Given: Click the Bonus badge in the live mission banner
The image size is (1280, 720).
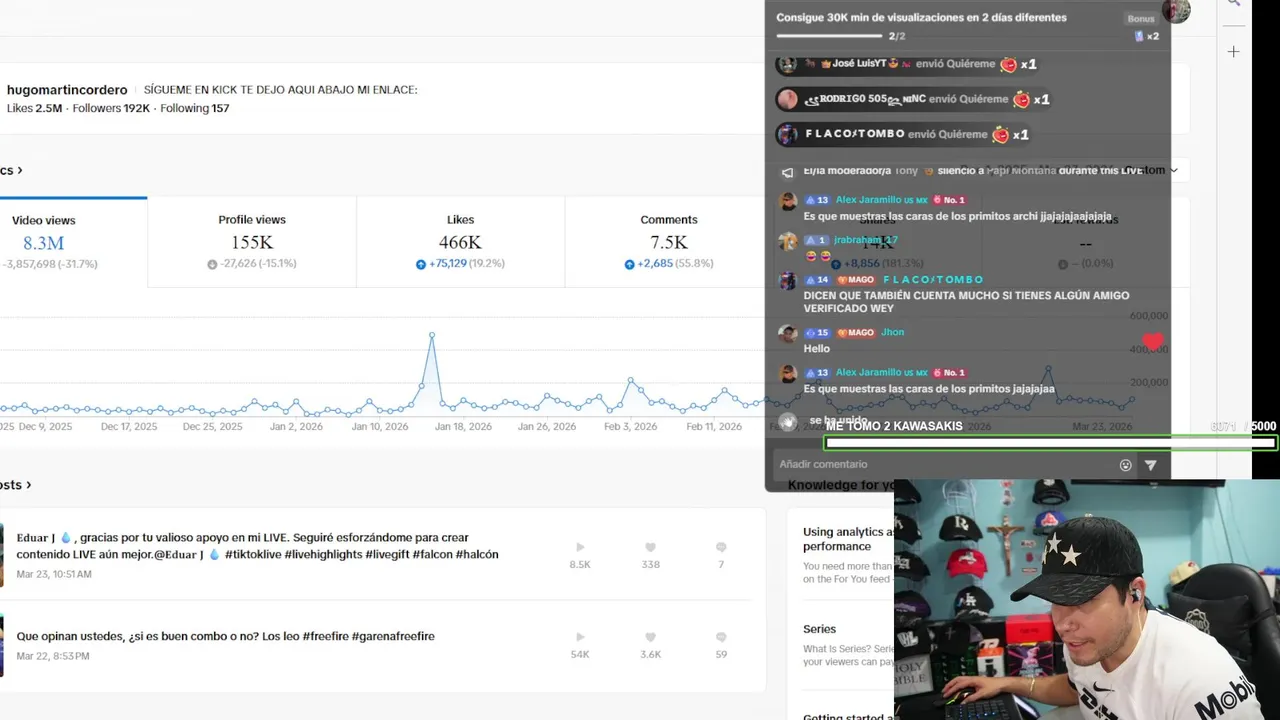Looking at the screenshot, I should click(x=1141, y=19).
